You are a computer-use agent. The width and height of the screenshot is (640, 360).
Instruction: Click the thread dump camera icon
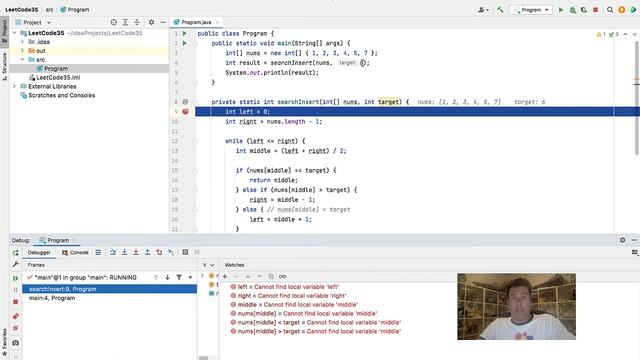[16, 343]
